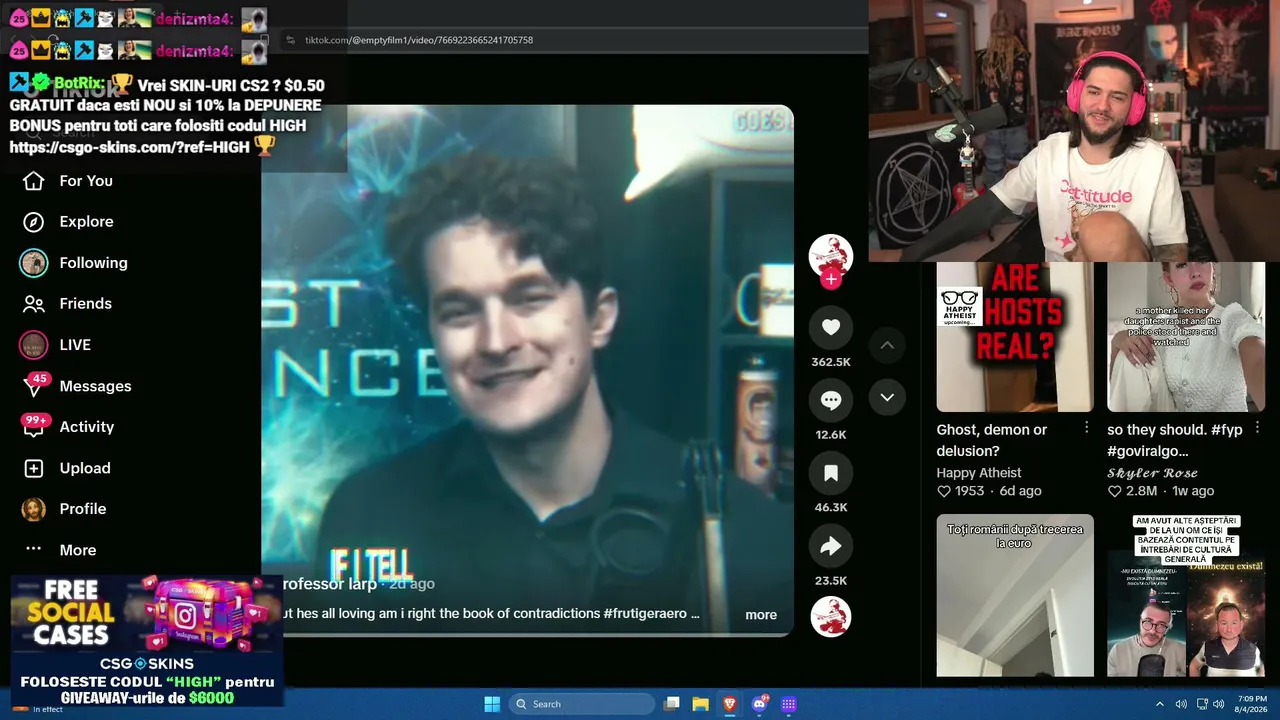Open the 'Toți românii după trecerea la euro' thumbnail
This screenshot has height=720, width=1280.
1015,596
